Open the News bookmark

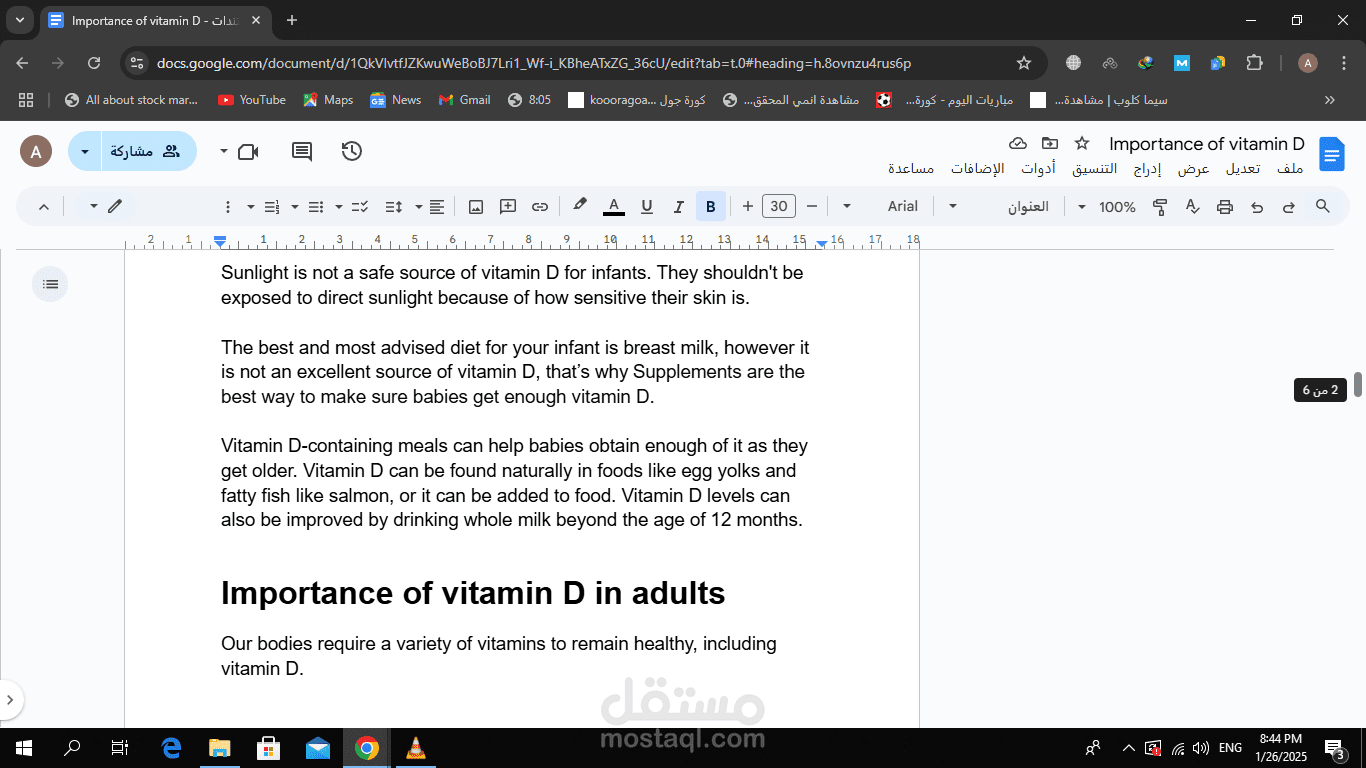point(396,100)
